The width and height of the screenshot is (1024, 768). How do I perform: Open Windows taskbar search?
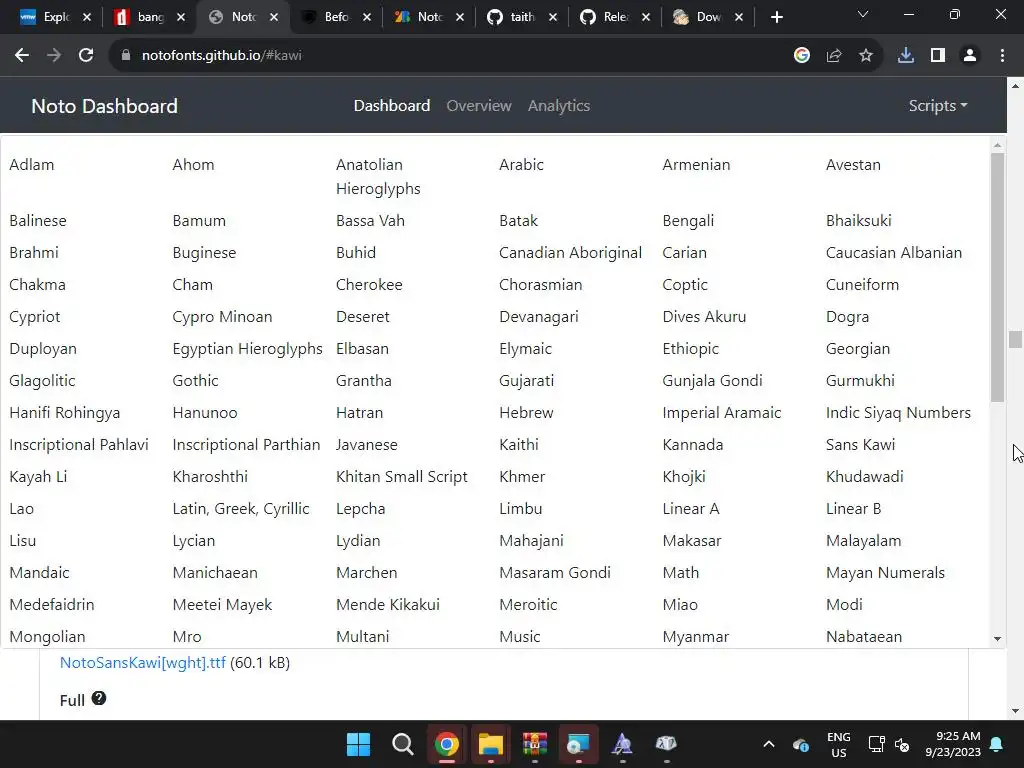click(402, 744)
